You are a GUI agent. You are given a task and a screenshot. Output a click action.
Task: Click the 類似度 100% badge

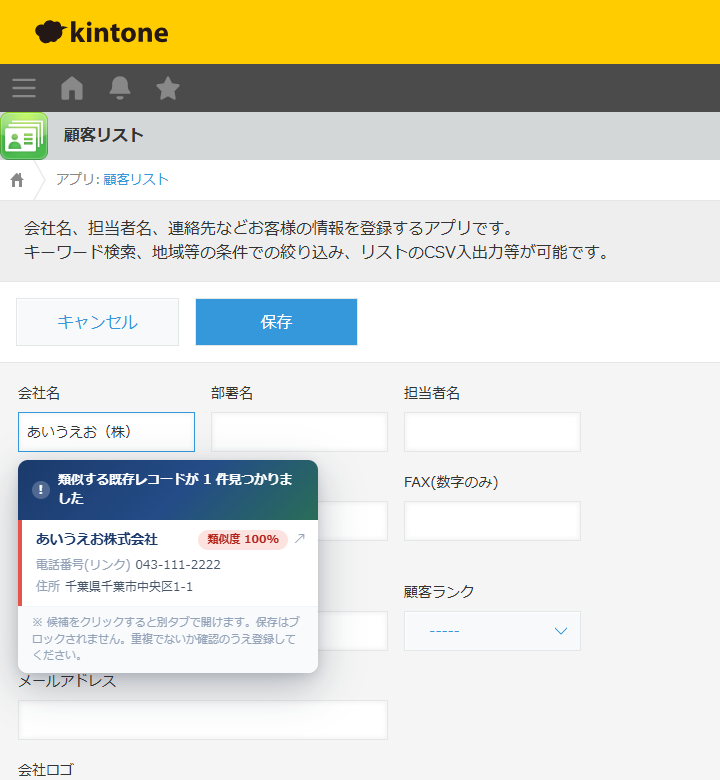pos(243,539)
